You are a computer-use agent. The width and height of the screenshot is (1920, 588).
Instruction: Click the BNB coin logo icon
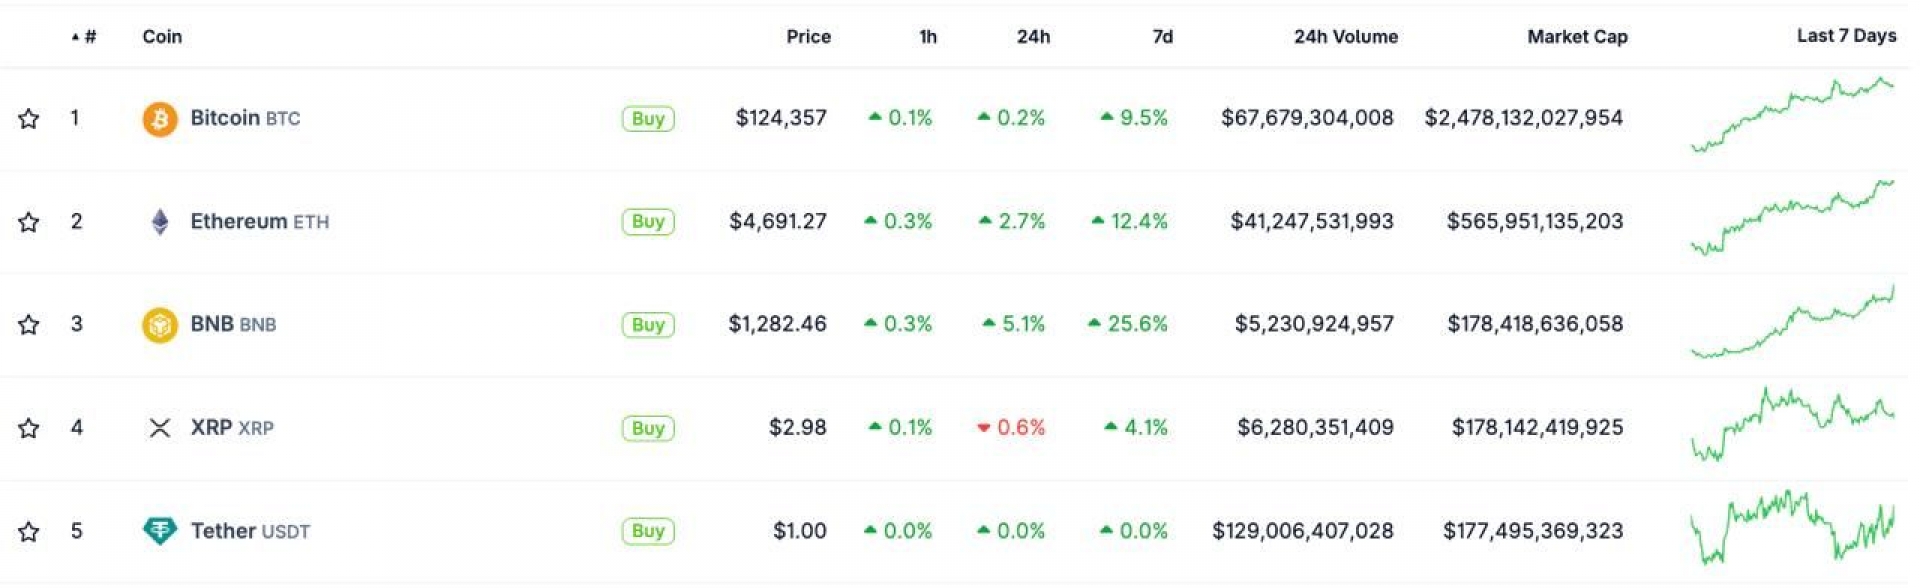[160, 325]
